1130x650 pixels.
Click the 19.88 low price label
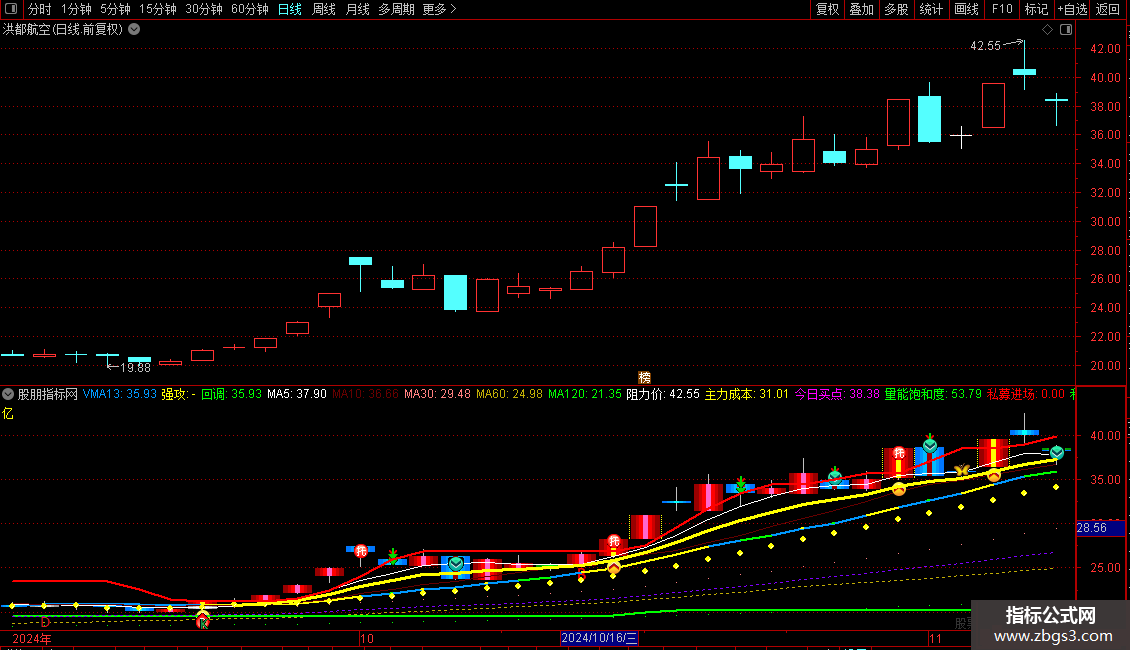(135, 368)
